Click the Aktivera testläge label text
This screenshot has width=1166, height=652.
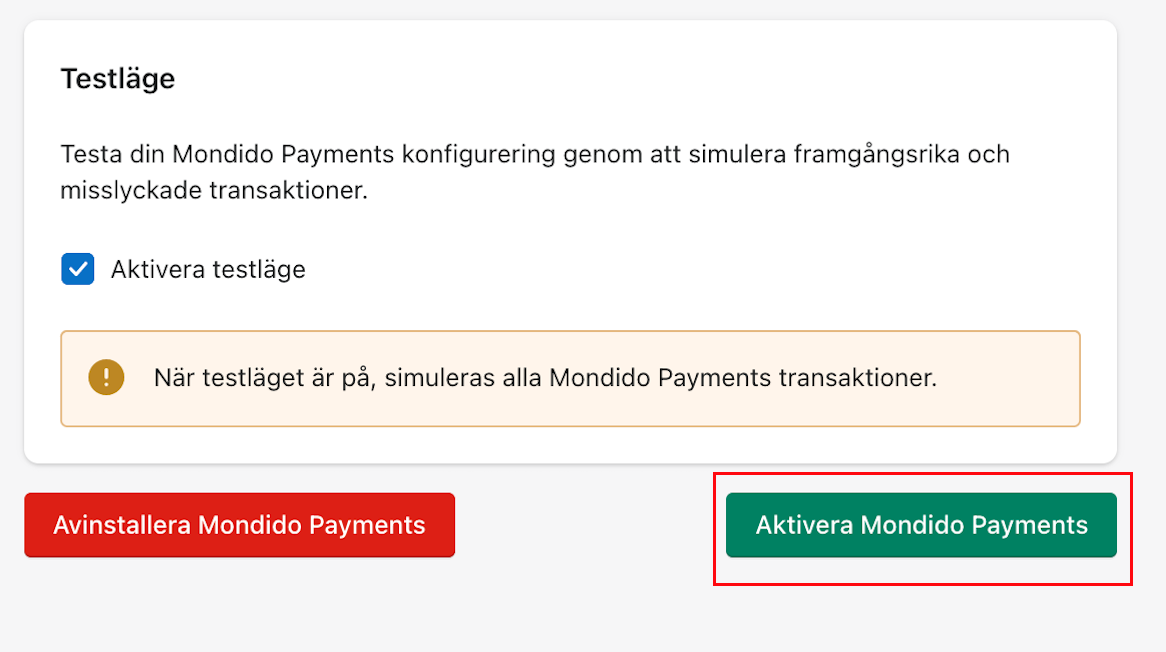(x=208, y=269)
